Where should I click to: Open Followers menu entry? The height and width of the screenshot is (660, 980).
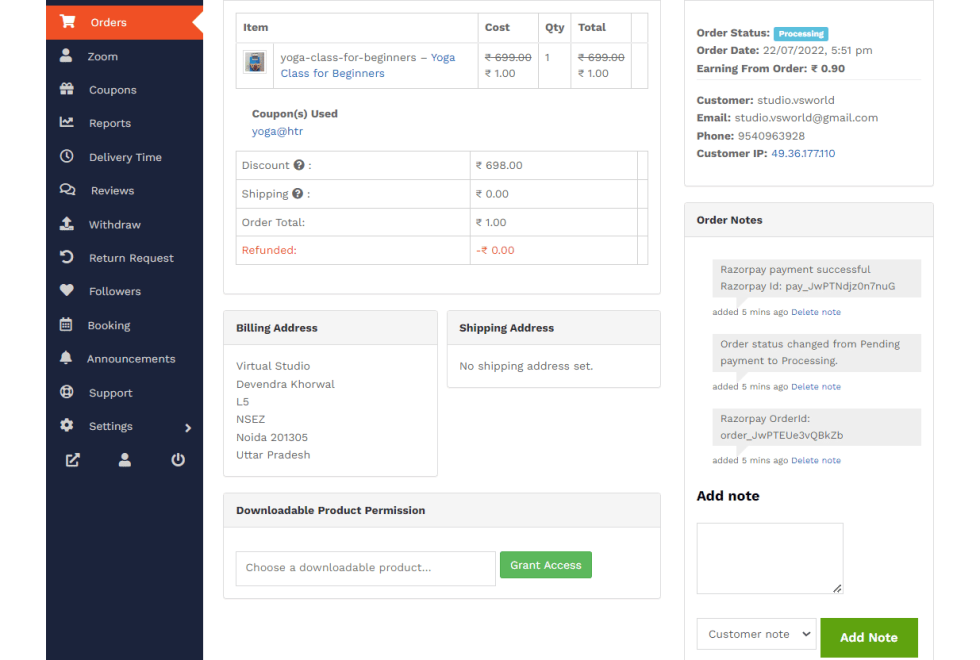(x=124, y=291)
